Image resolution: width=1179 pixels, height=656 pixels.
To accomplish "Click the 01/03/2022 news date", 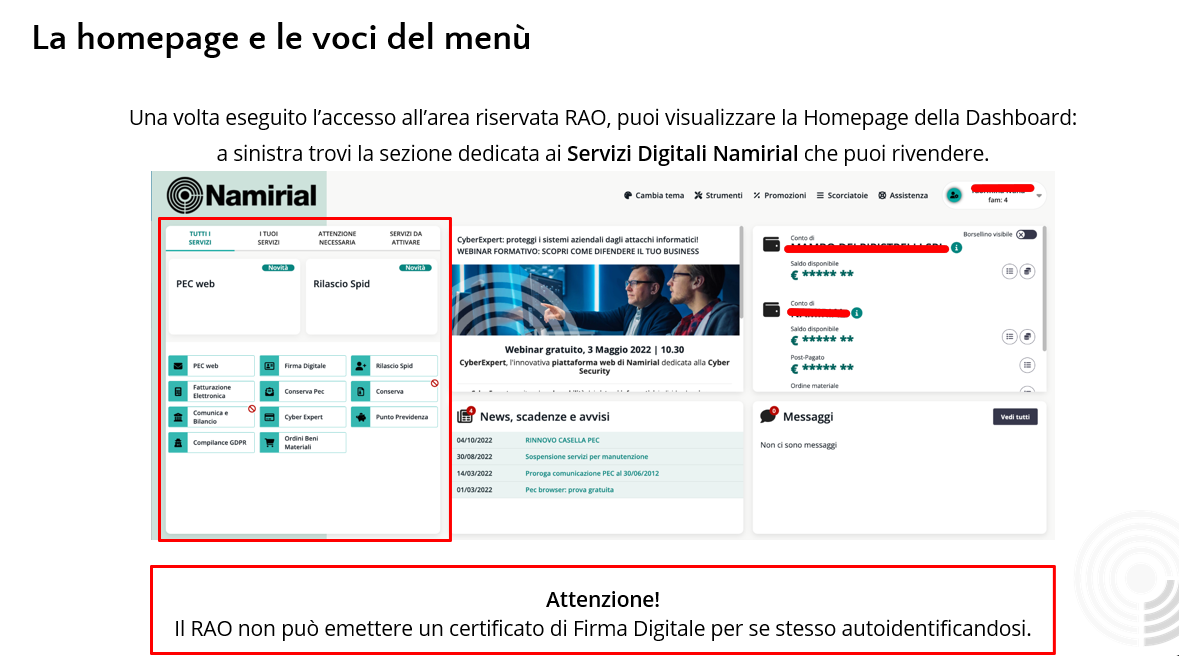I will [x=474, y=490].
